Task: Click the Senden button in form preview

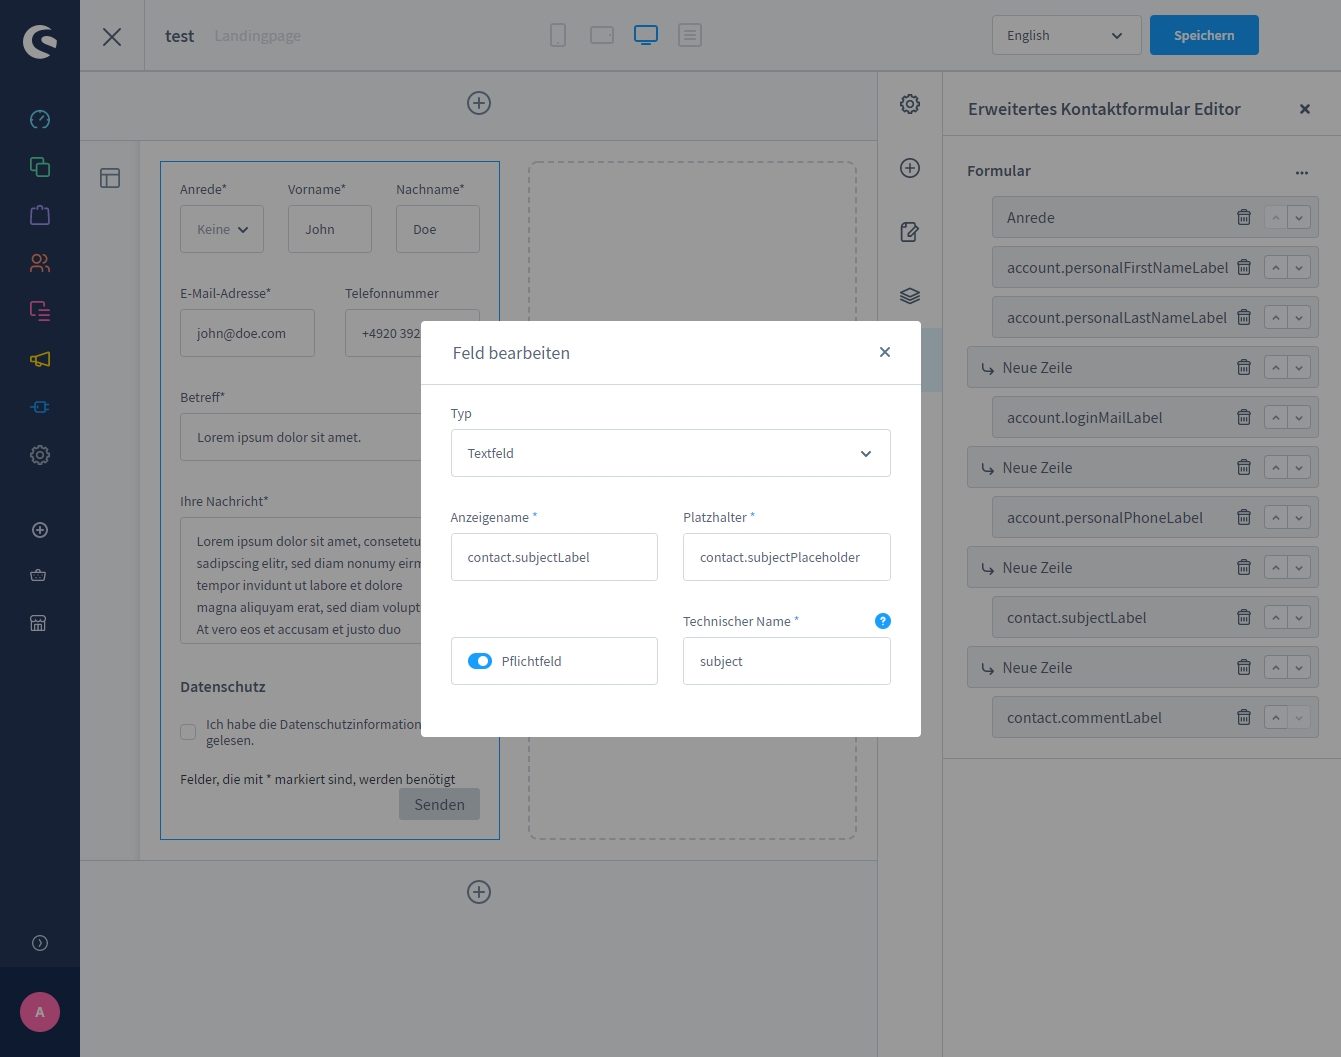Action: coord(439,804)
